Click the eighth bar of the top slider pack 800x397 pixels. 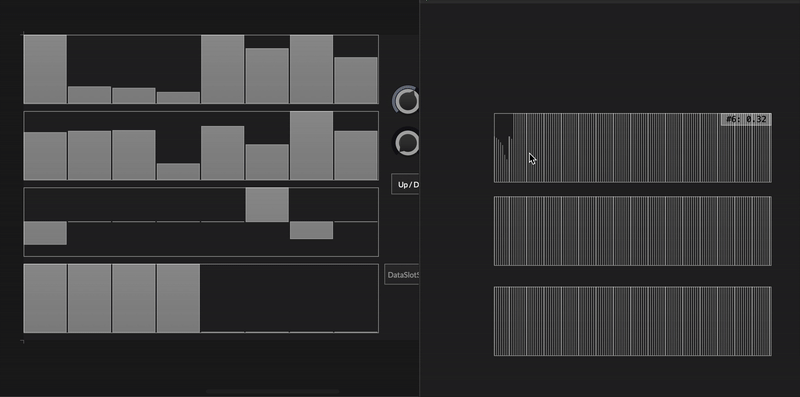(356, 80)
